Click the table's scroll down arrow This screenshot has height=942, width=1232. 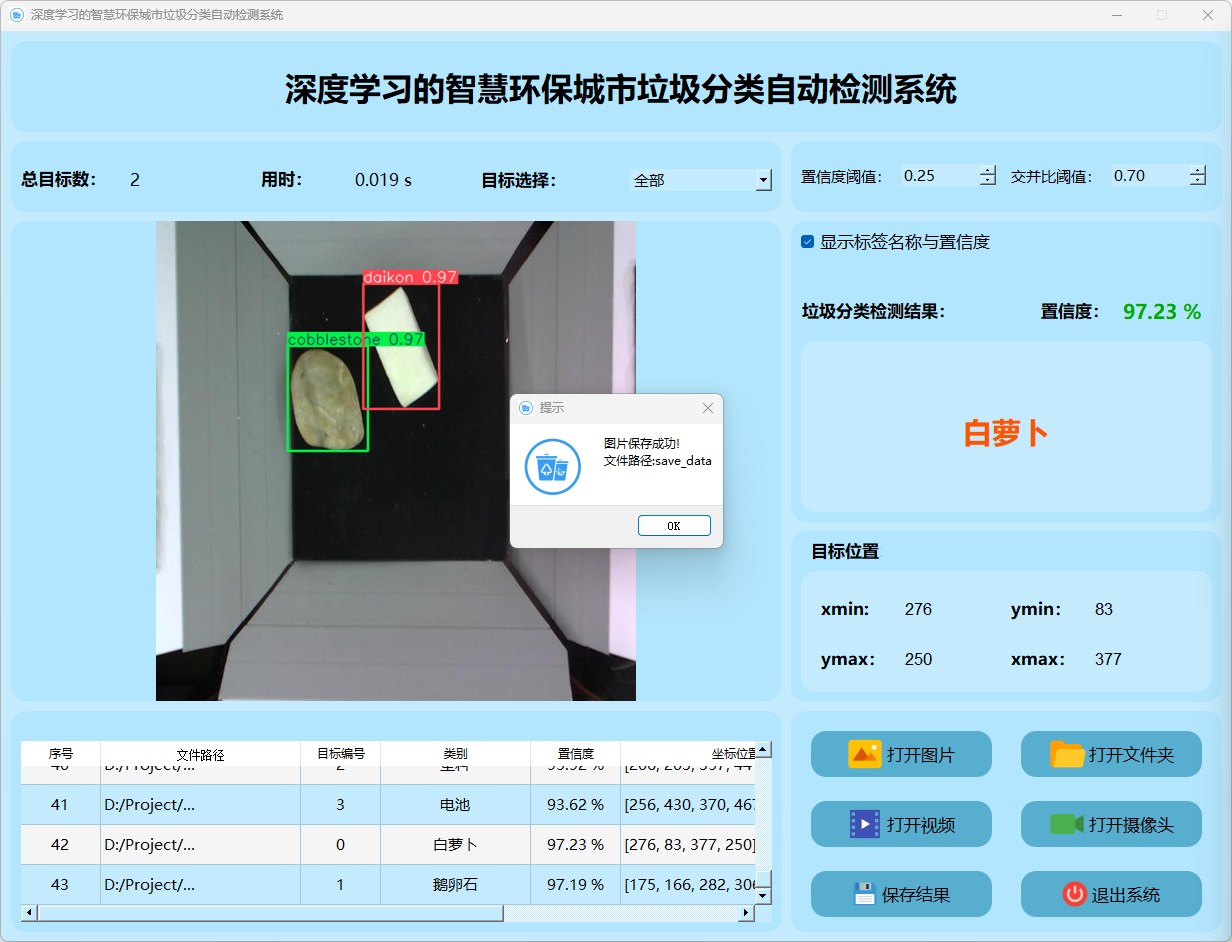click(x=763, y=896)
